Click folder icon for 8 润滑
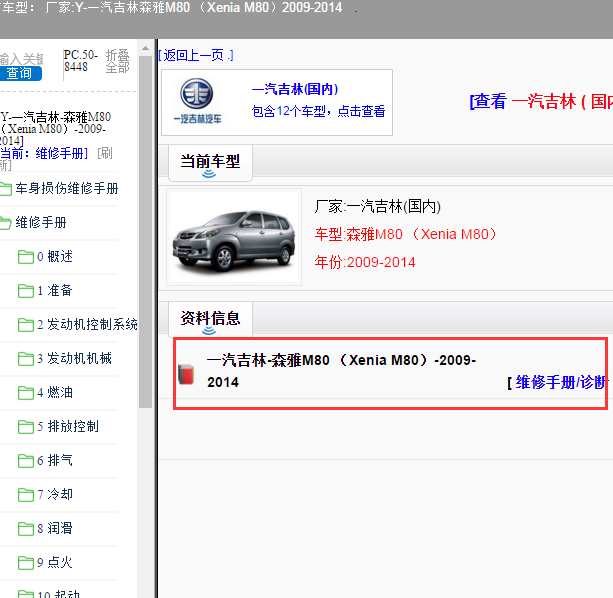This screenshot has width=613, height=598. pyautogui.click(x=26, y=529)
